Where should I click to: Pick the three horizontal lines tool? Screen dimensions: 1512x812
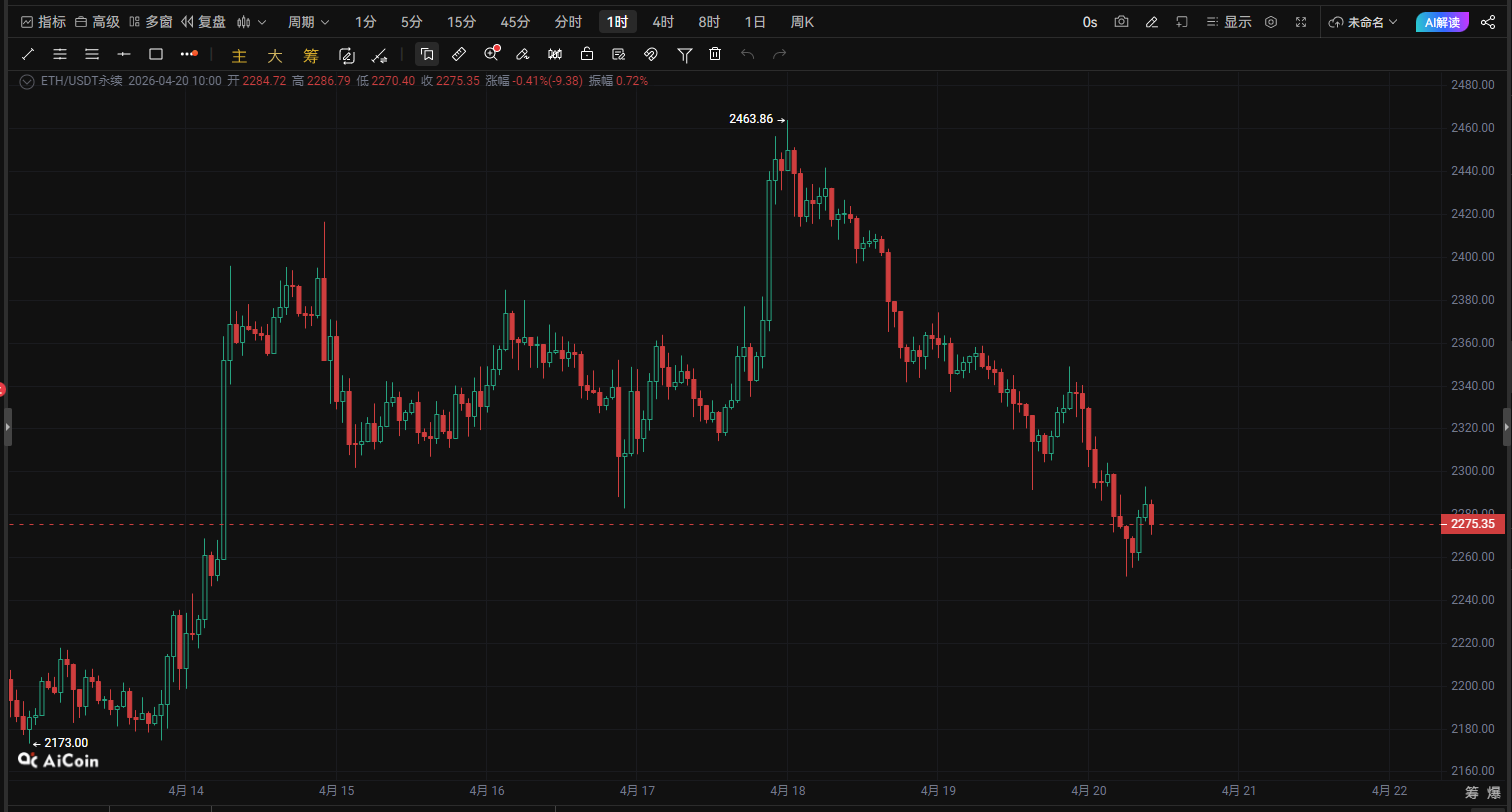[92, 54]
